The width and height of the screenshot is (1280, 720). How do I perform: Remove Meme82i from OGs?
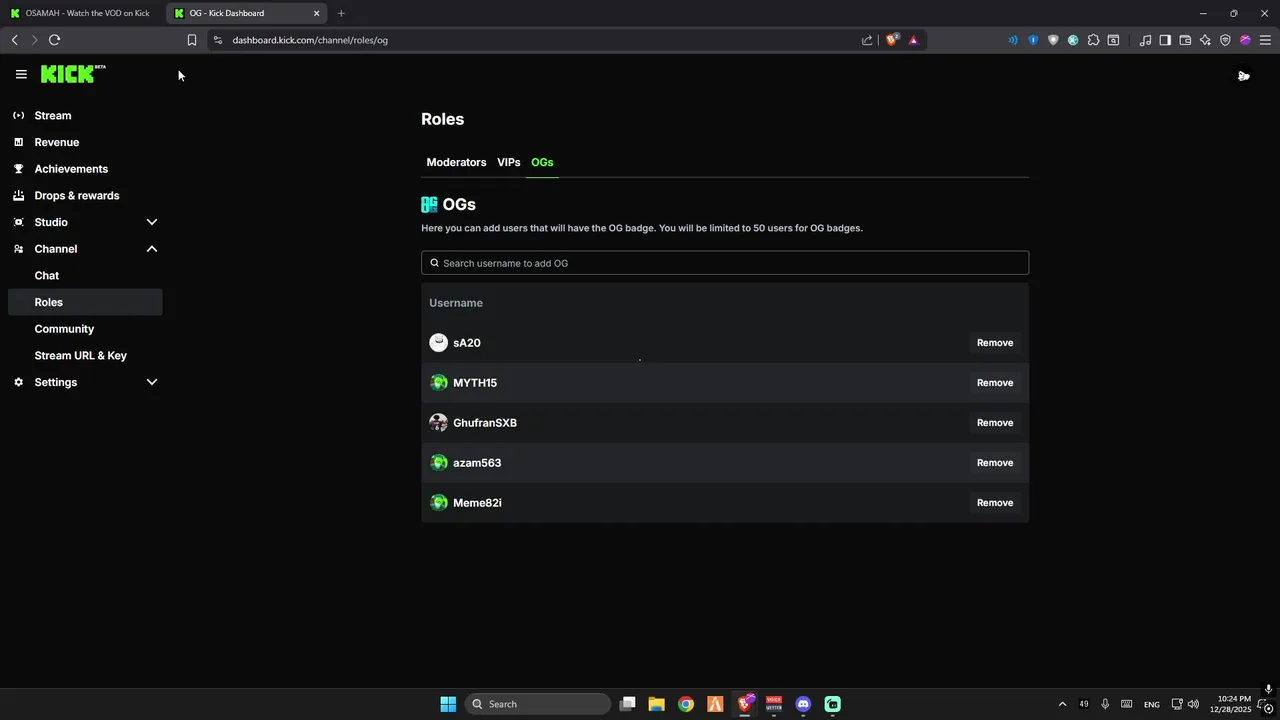pos(995,503)
